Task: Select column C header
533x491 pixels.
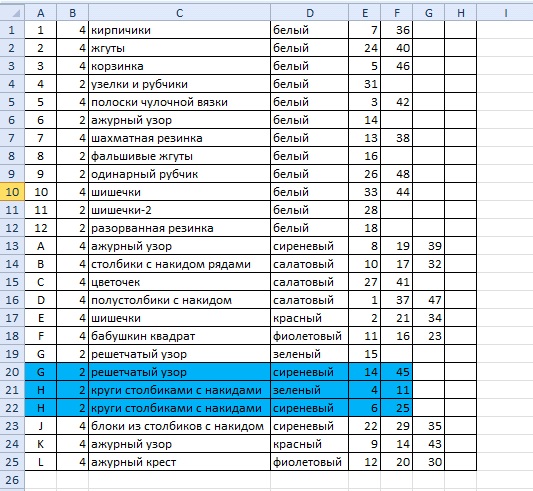Action: point(179,13)
